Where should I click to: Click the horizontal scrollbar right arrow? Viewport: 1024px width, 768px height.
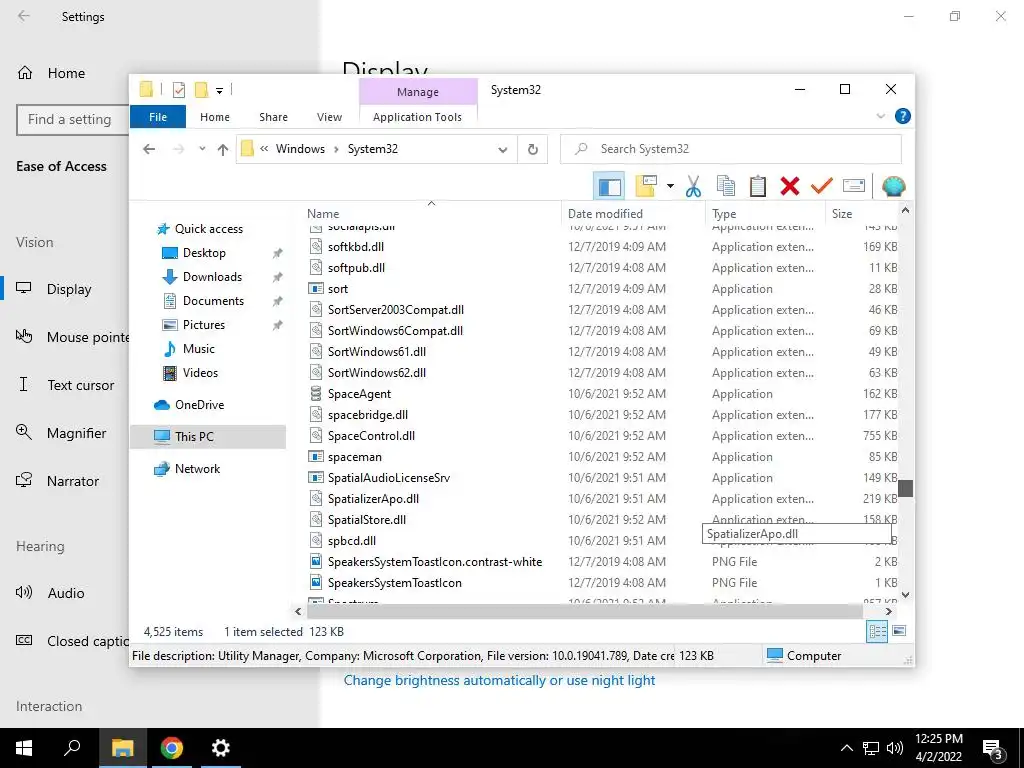pos(888,612)
